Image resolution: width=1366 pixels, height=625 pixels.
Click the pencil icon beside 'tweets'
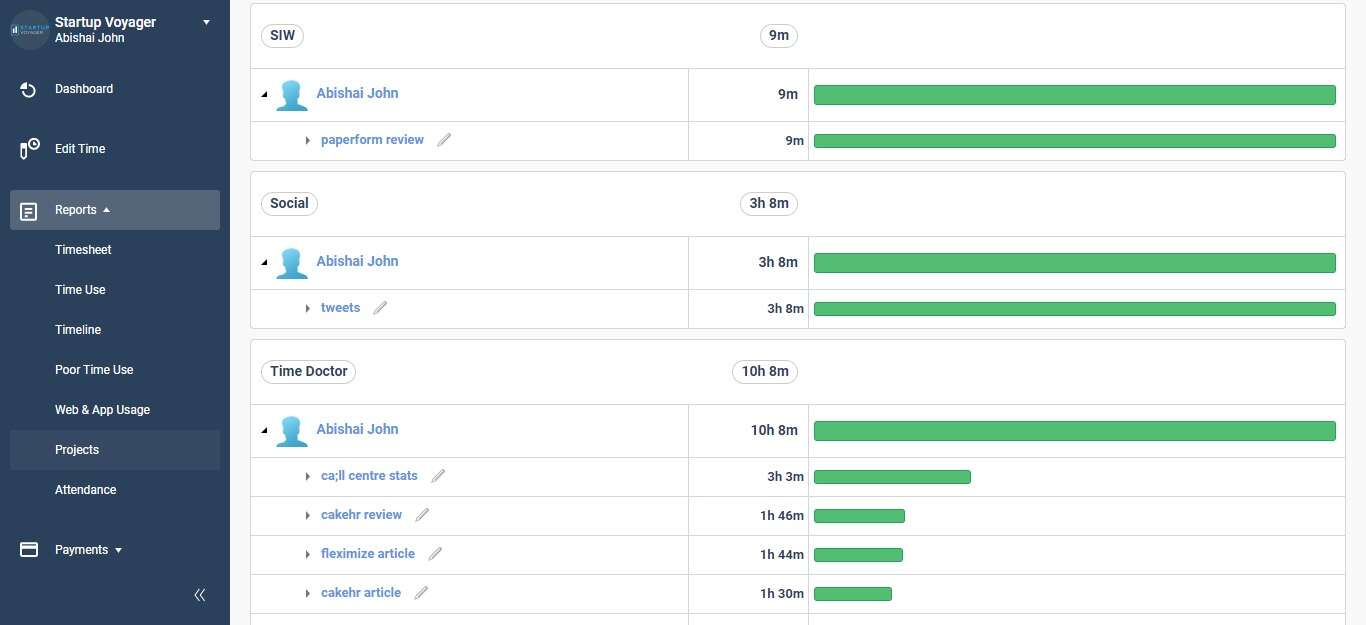click(380, 307)
